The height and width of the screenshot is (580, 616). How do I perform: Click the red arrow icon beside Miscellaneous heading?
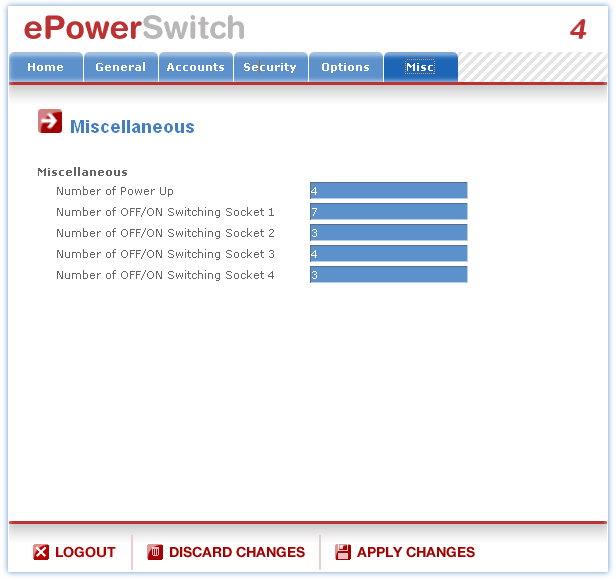pos(50,122)
